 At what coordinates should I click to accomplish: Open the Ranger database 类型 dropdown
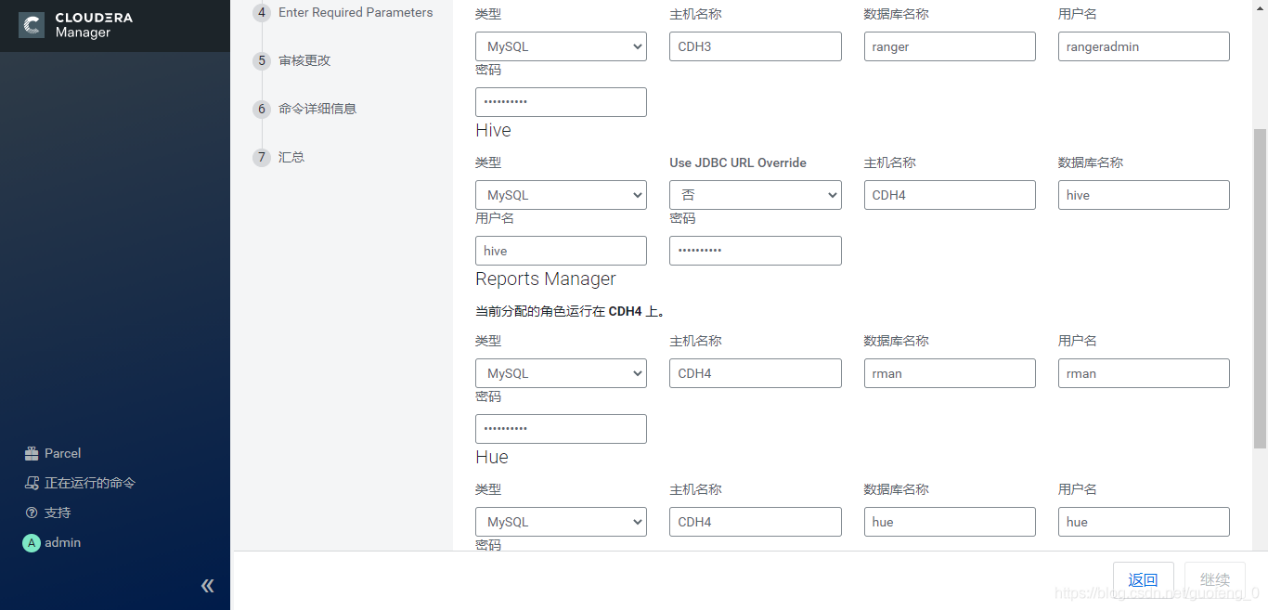[x=560, y=46]
